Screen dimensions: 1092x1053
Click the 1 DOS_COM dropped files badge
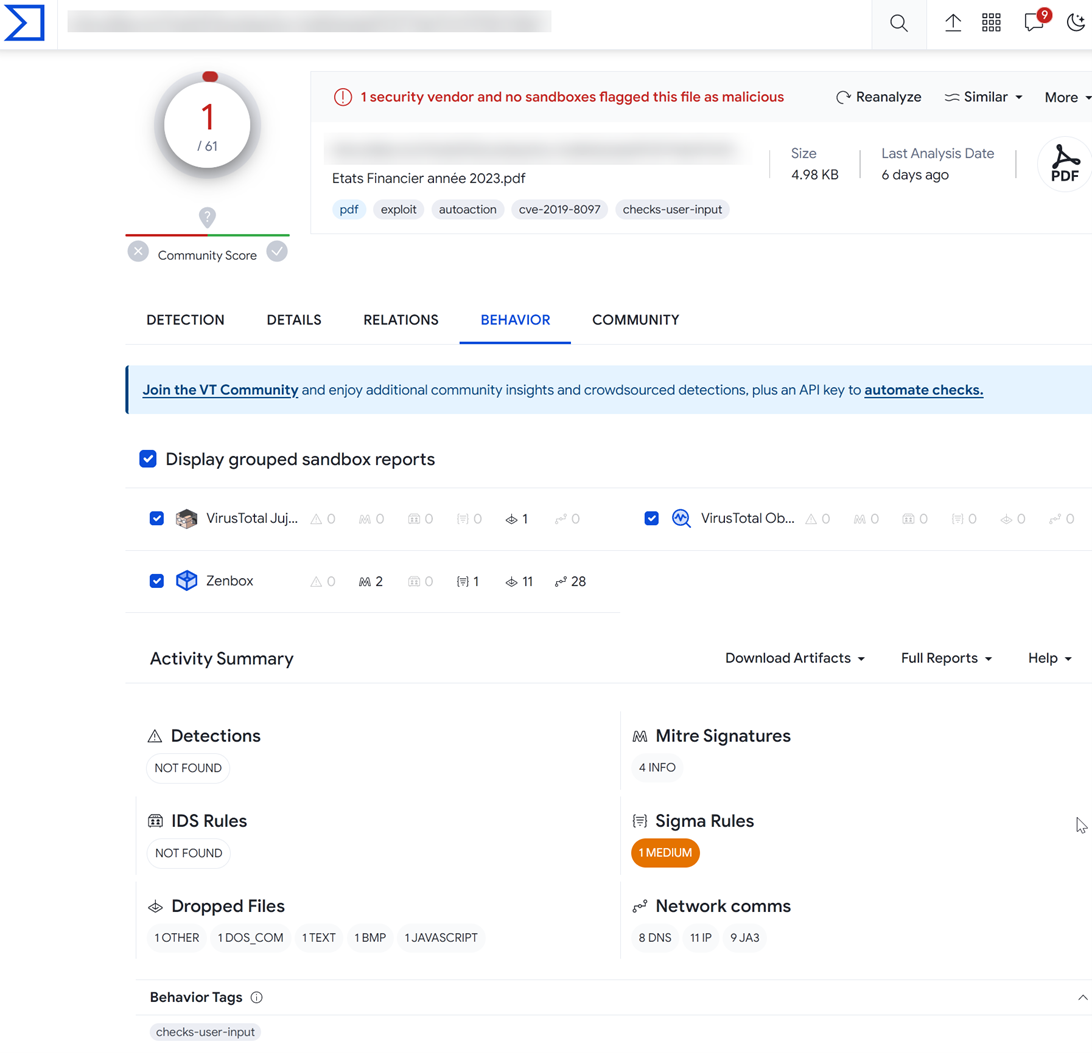250,937
